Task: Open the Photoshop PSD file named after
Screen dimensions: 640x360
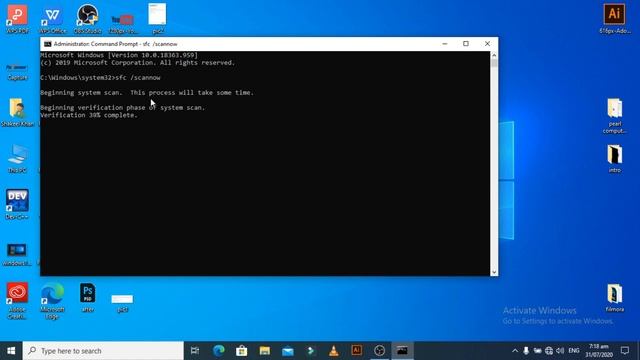Action: 87,297
